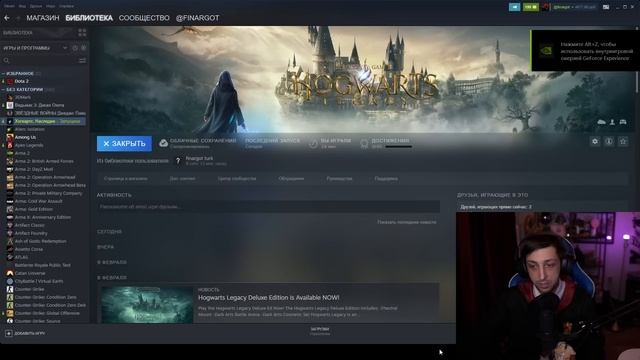Image resolution: width=640 pixels, height=360 pixels.
Task: Open the discussions link
Action: click(291, 179)
